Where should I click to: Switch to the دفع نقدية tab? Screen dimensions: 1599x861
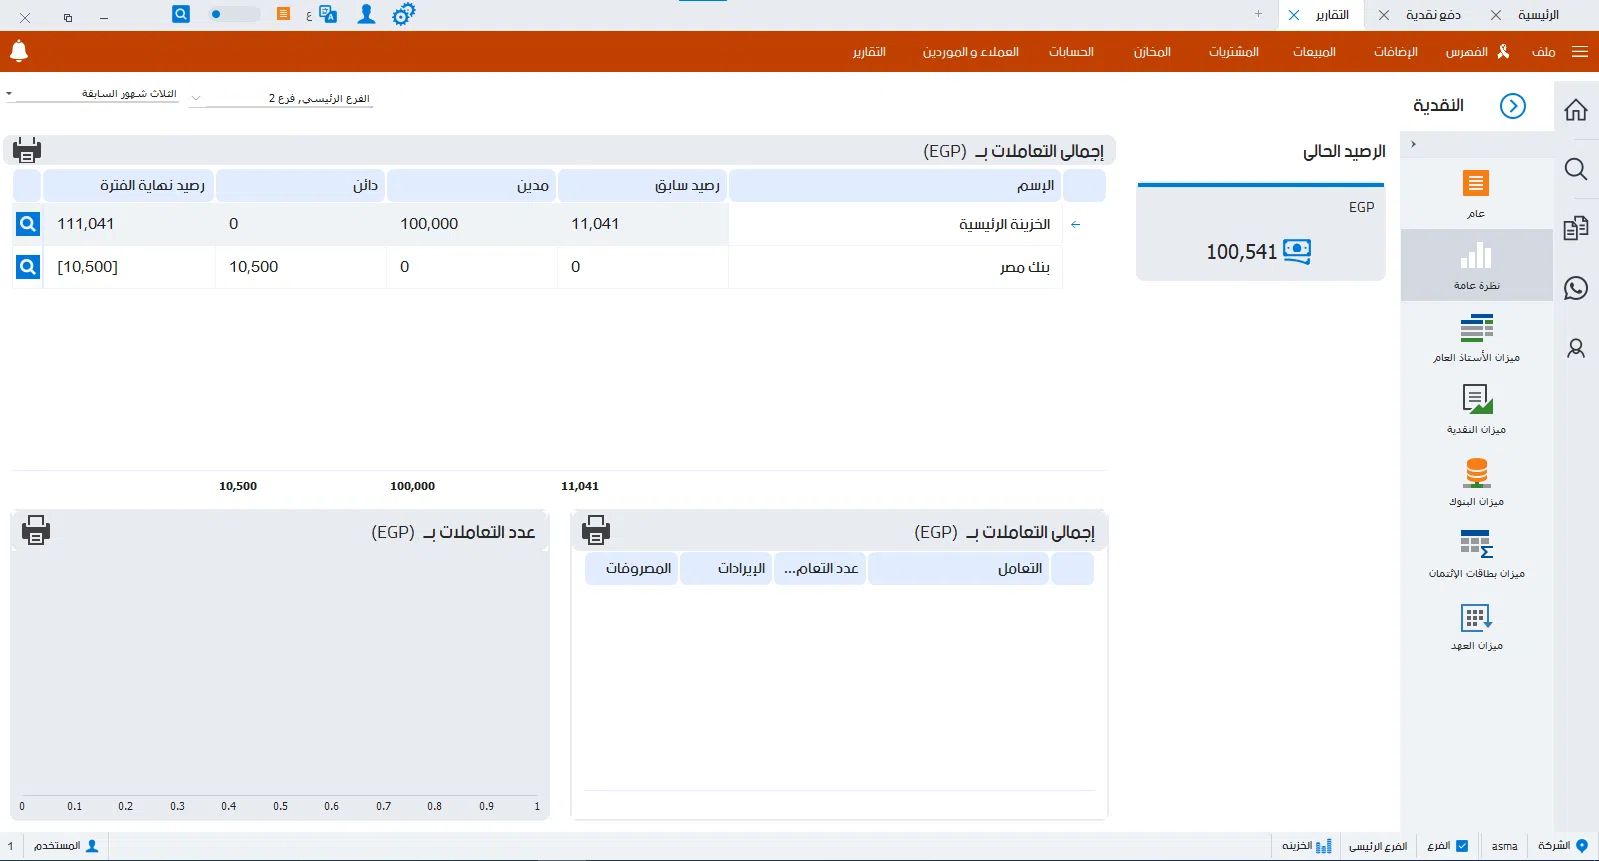(1432, 15)
